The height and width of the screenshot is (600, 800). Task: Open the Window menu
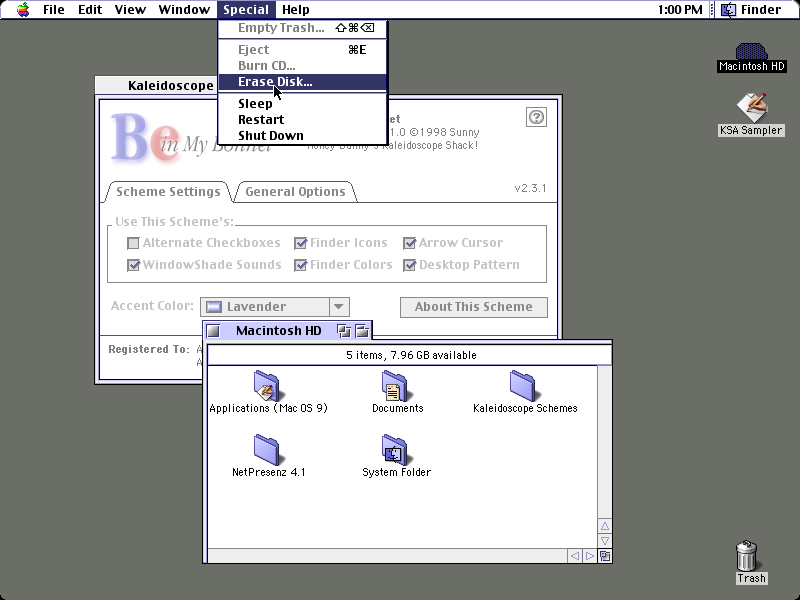(x=184, y=10)
